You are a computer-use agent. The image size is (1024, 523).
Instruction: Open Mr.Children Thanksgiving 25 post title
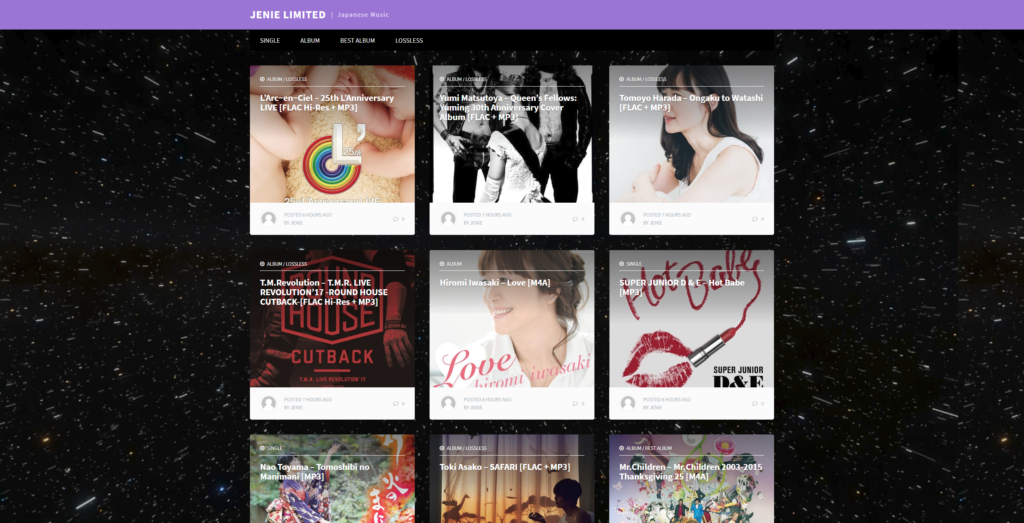[690, 471]
